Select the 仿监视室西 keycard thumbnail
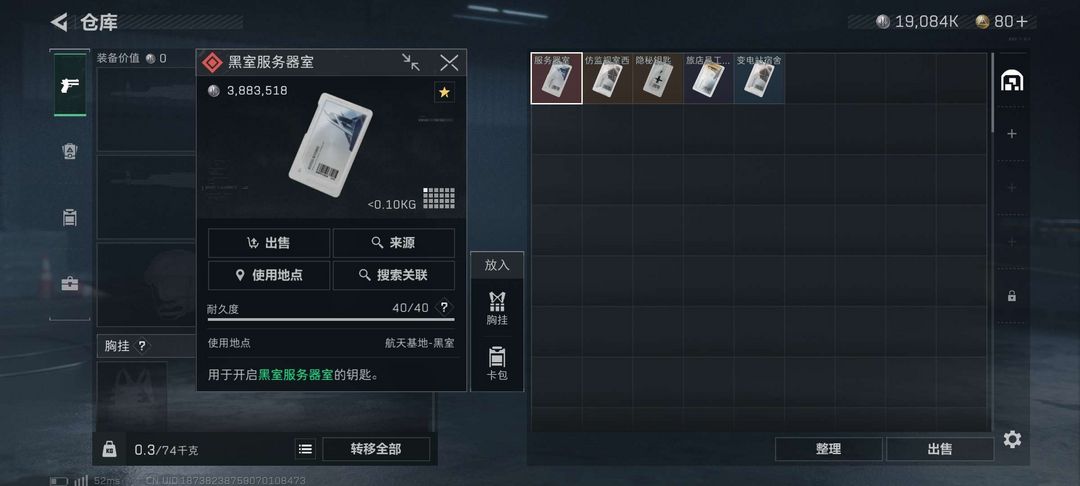The height and width of the screenshot is (486, 1080). click(x=607, y=78)
